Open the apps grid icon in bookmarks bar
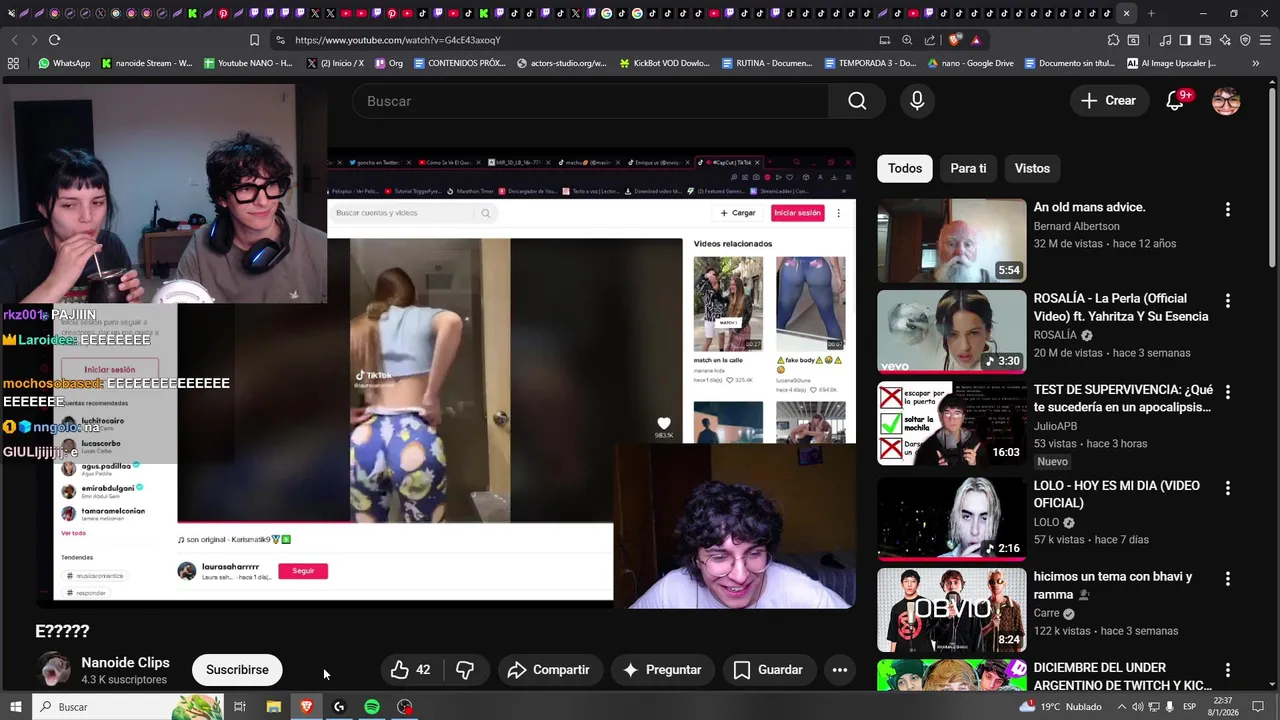The width and height of the screenshot is (1280, 720). point(13,63)
